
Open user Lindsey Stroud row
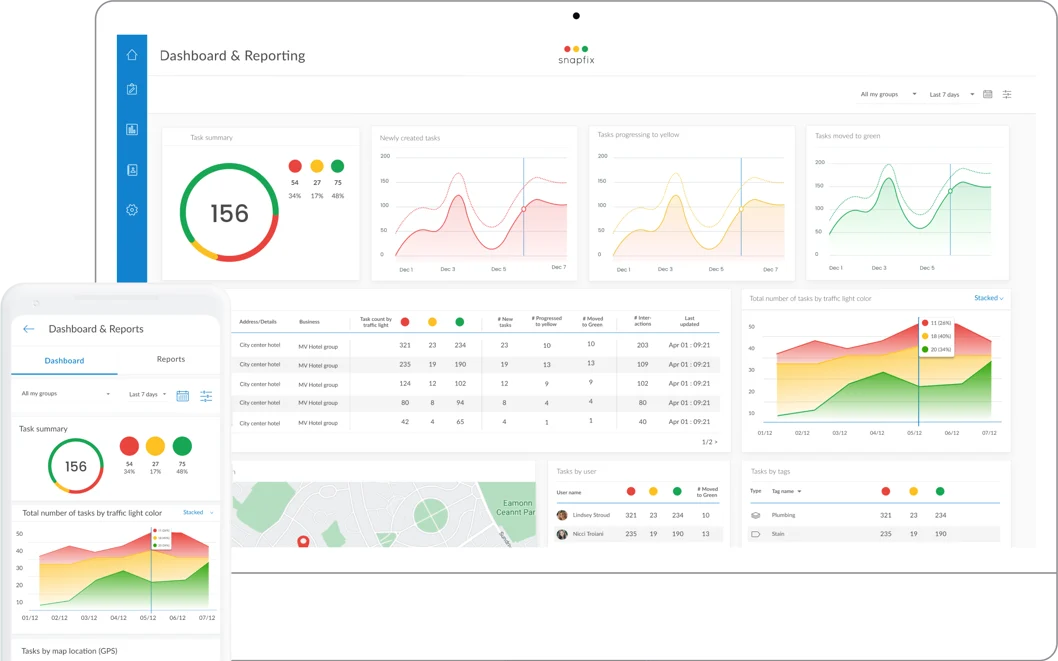(638, 515)
